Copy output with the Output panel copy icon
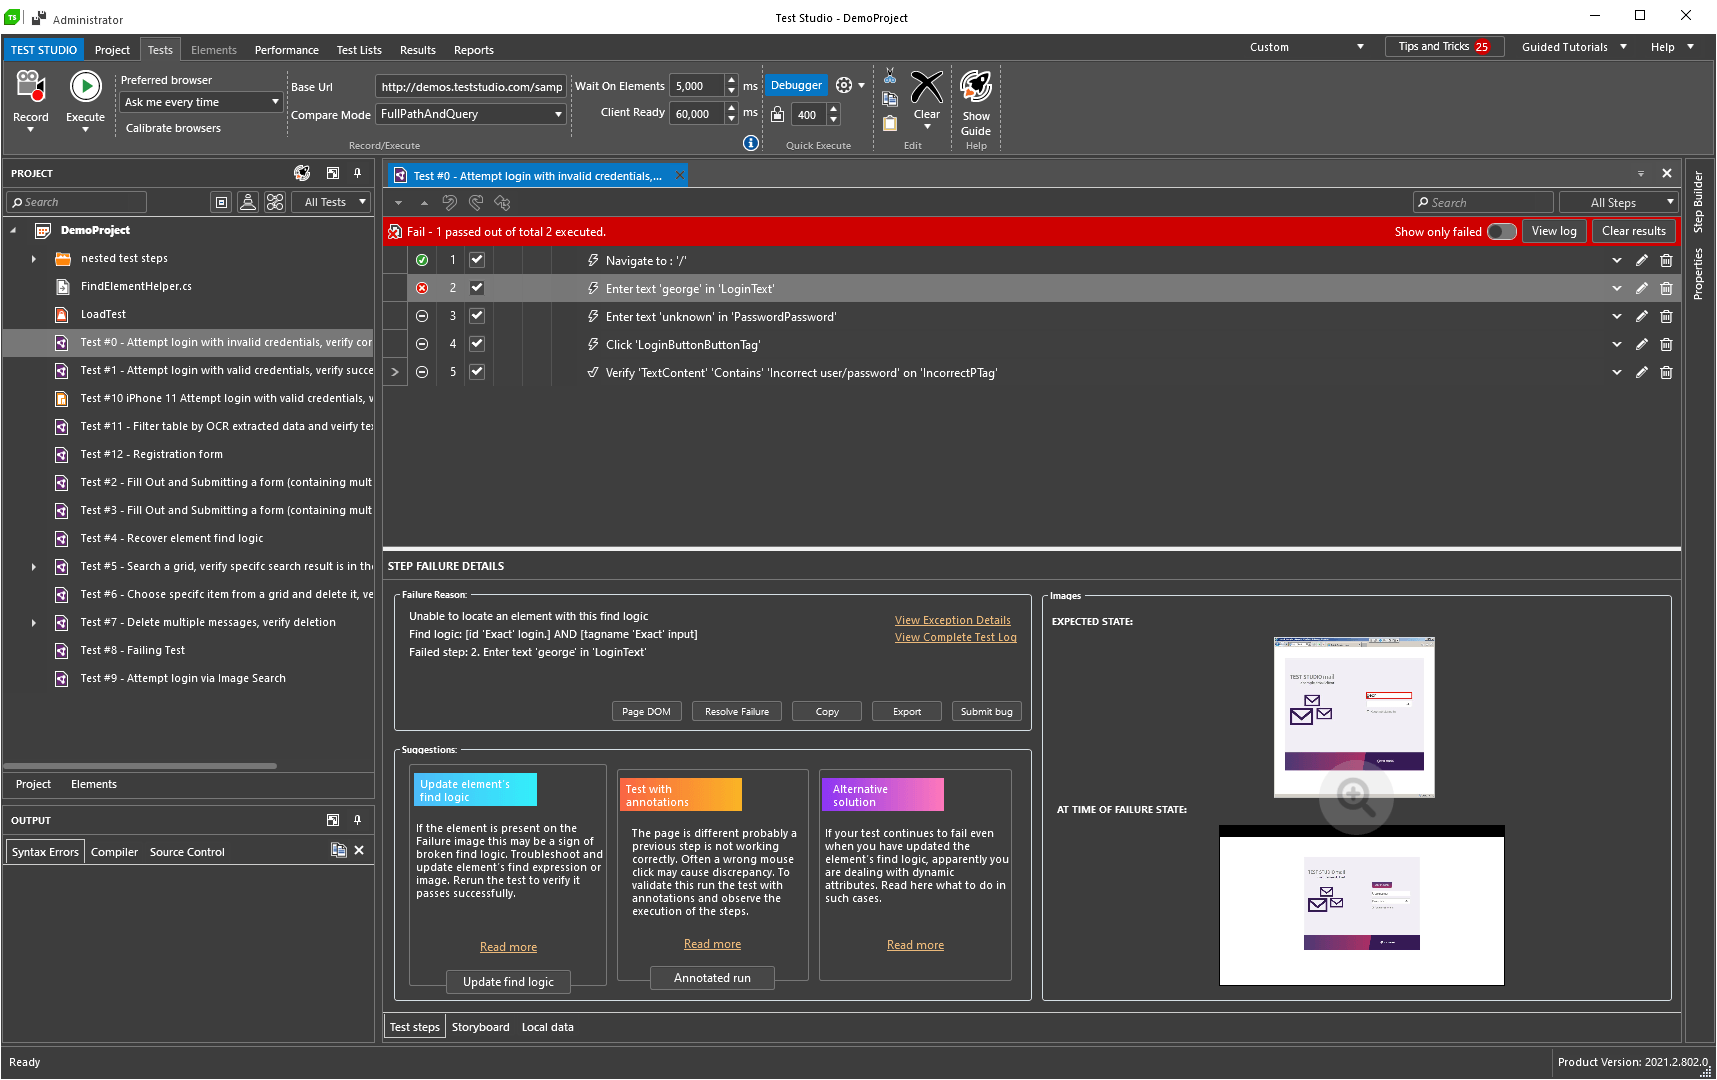 tap(339, 850)
